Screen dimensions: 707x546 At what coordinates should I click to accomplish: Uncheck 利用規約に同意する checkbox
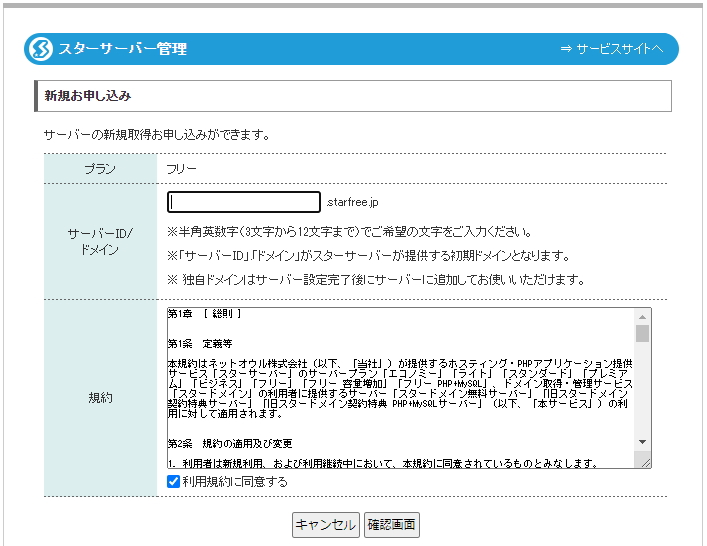click(173, 482)
